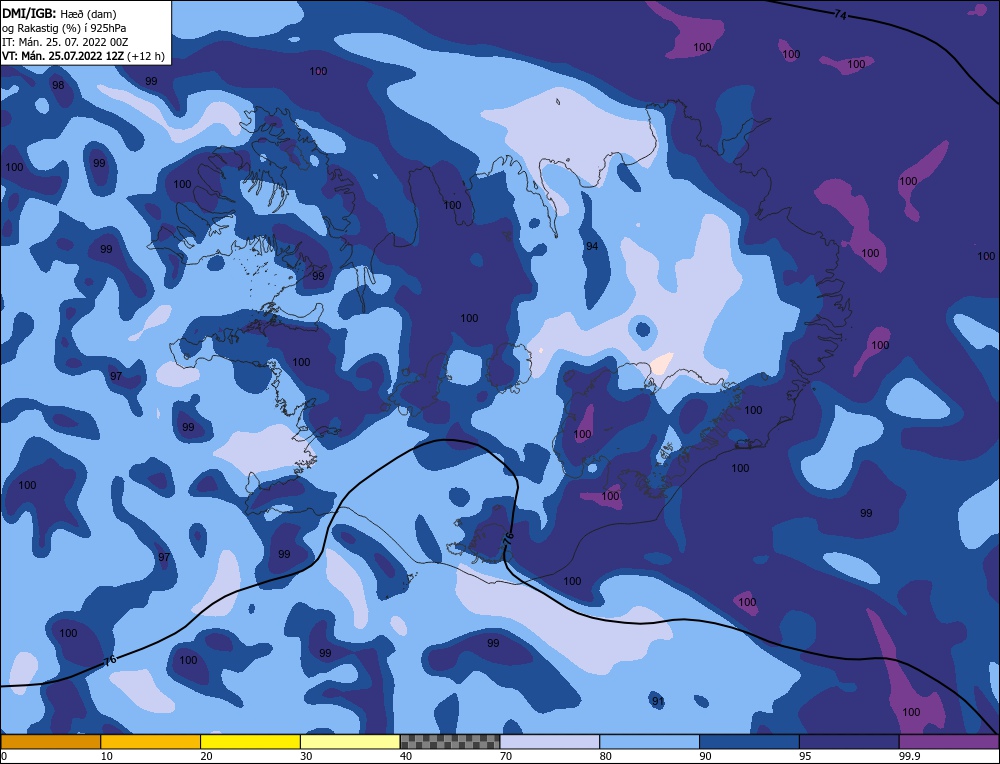The height and width of the screenshot is (764, 1000).
Task: Click the 76 contour label near Vestmannaeyjar
Action: (x=508, y=538)
